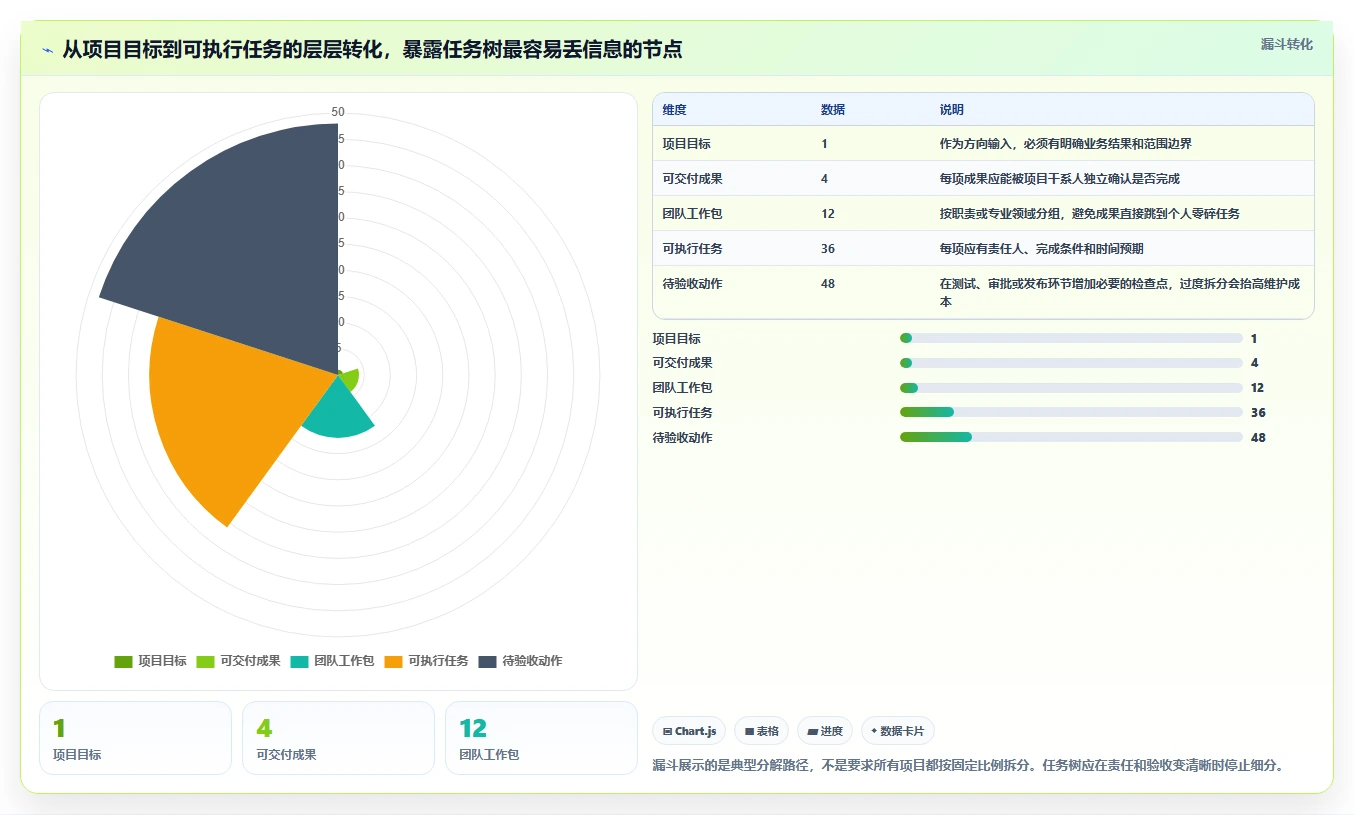Open the 项目目标 data card showing 1
The image size is (1354, 815).
135,738
